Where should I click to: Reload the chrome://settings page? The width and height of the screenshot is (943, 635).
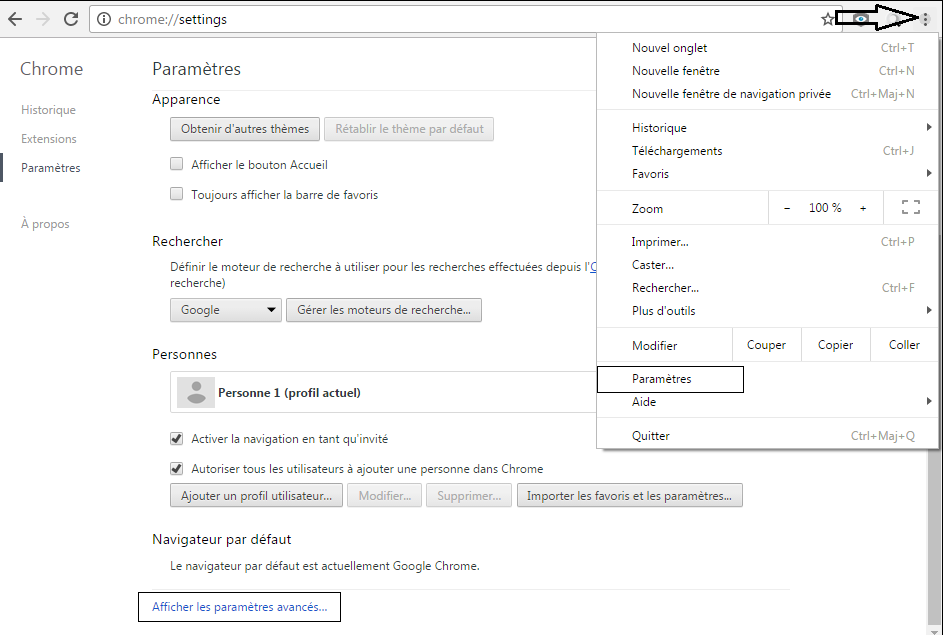coord(71,19)
